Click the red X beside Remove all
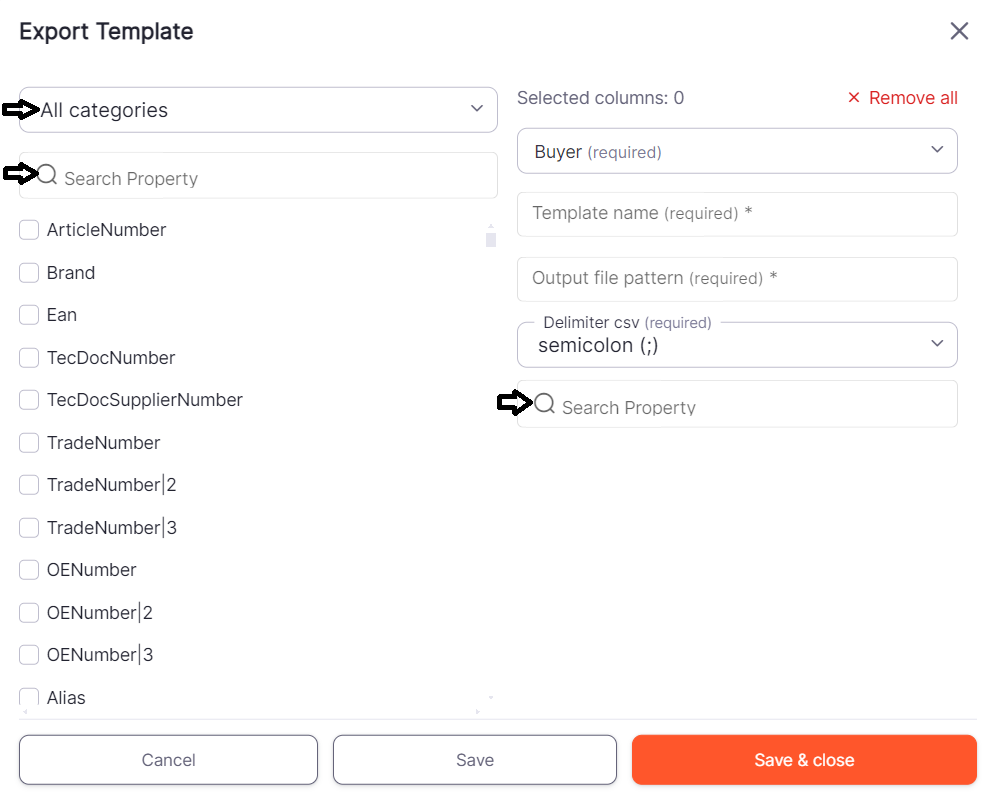Image resolution: width=990 pixels, height=801 pixels. tap(853, 98)
